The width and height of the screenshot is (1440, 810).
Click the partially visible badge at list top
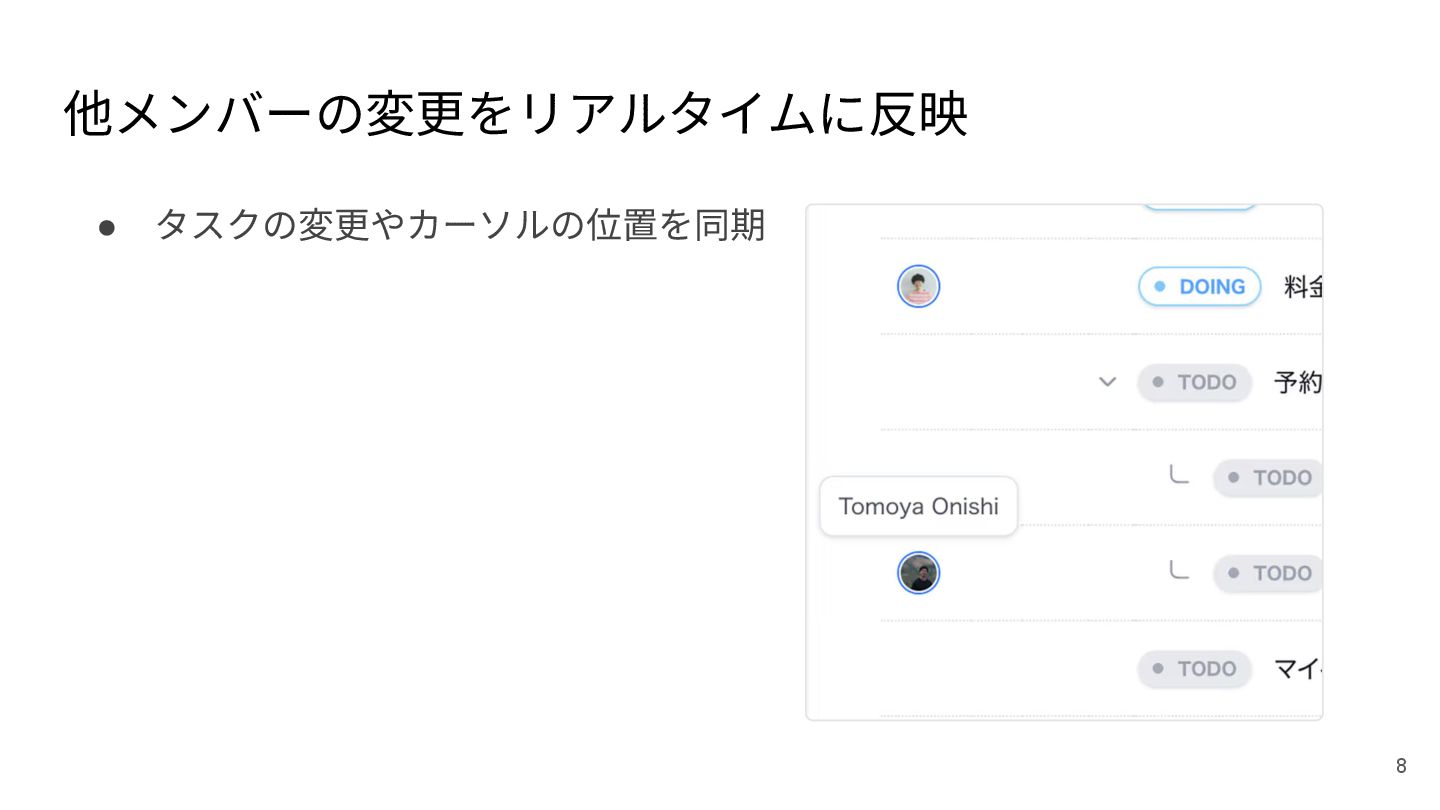tap(1199, 207)
